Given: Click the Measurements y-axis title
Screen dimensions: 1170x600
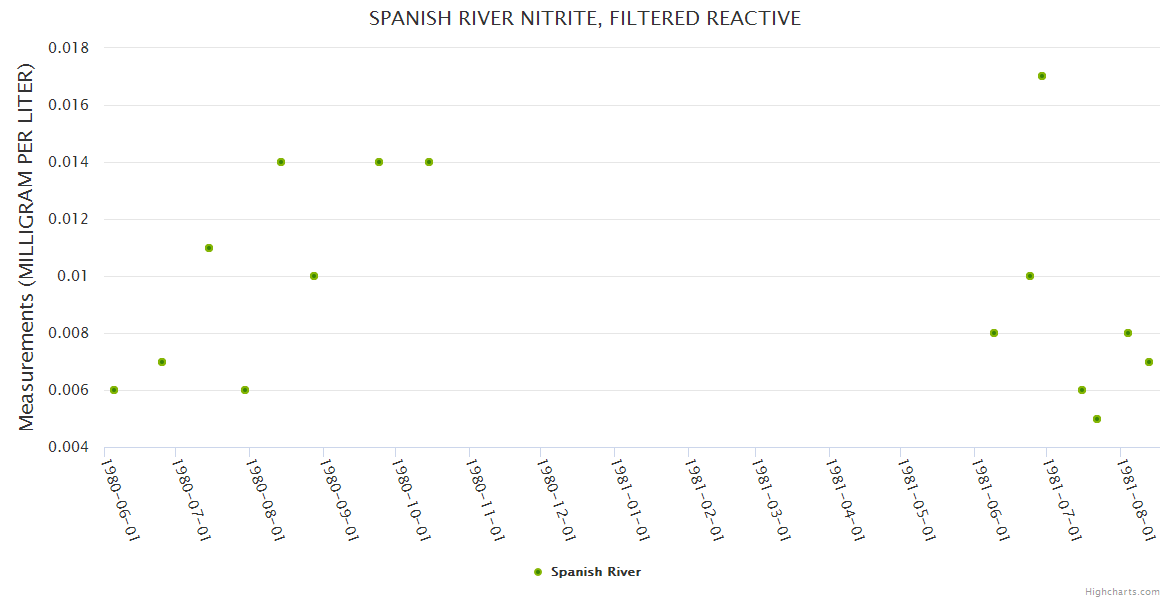Looking at the screenshot, I should click(x=26, y=247).
